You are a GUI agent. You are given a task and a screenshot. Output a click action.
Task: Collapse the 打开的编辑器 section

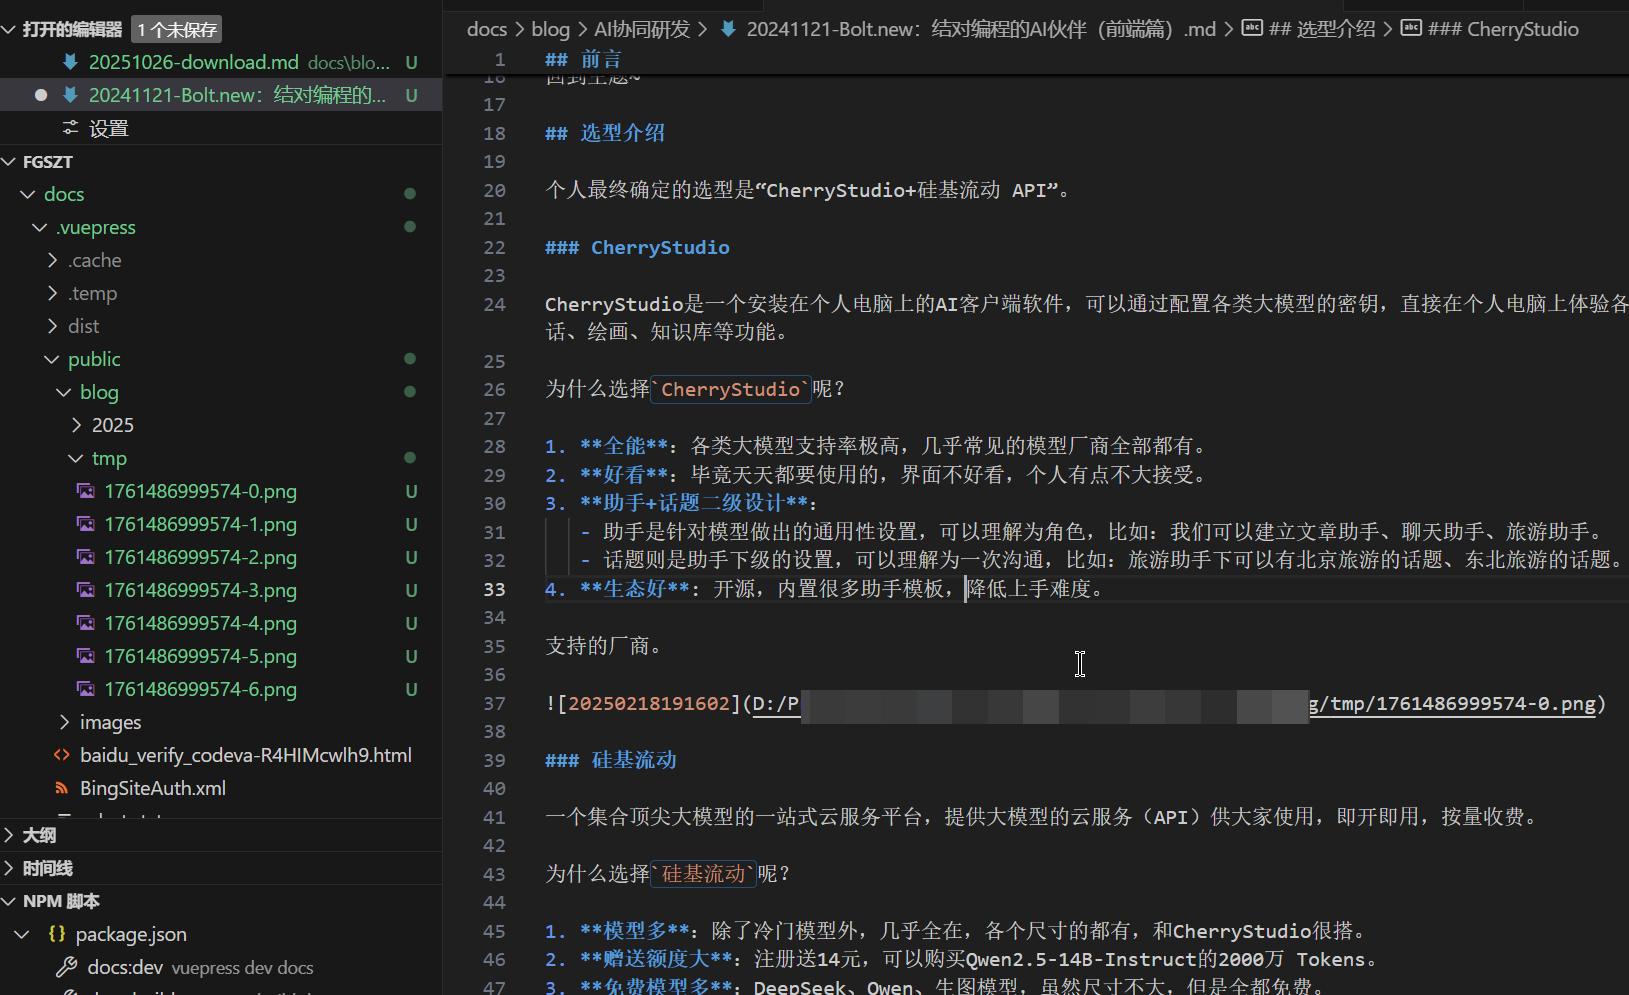pyautogui.click(x=9, y=30)
